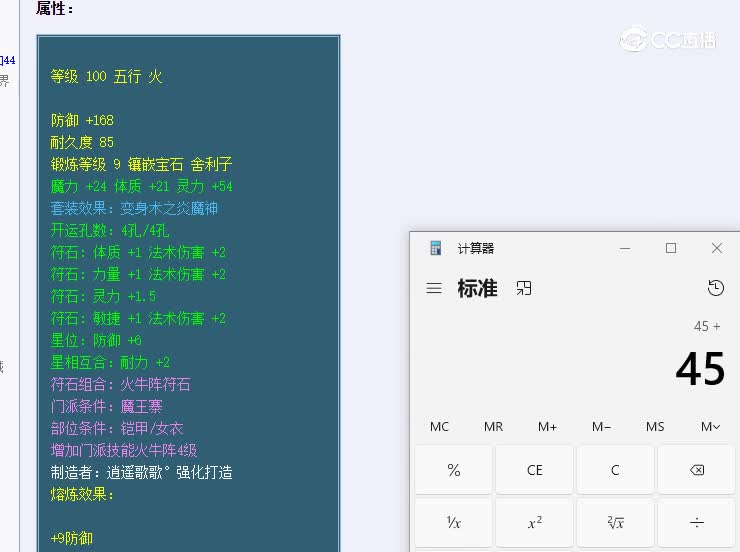Click the 魔力 +24 体质 +21 line

[141, 186]
